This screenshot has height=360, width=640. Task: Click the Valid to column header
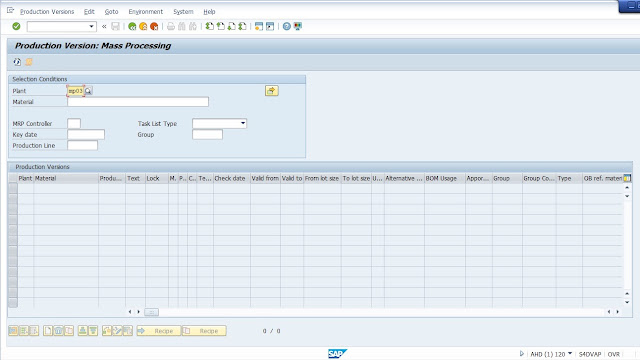292,178
